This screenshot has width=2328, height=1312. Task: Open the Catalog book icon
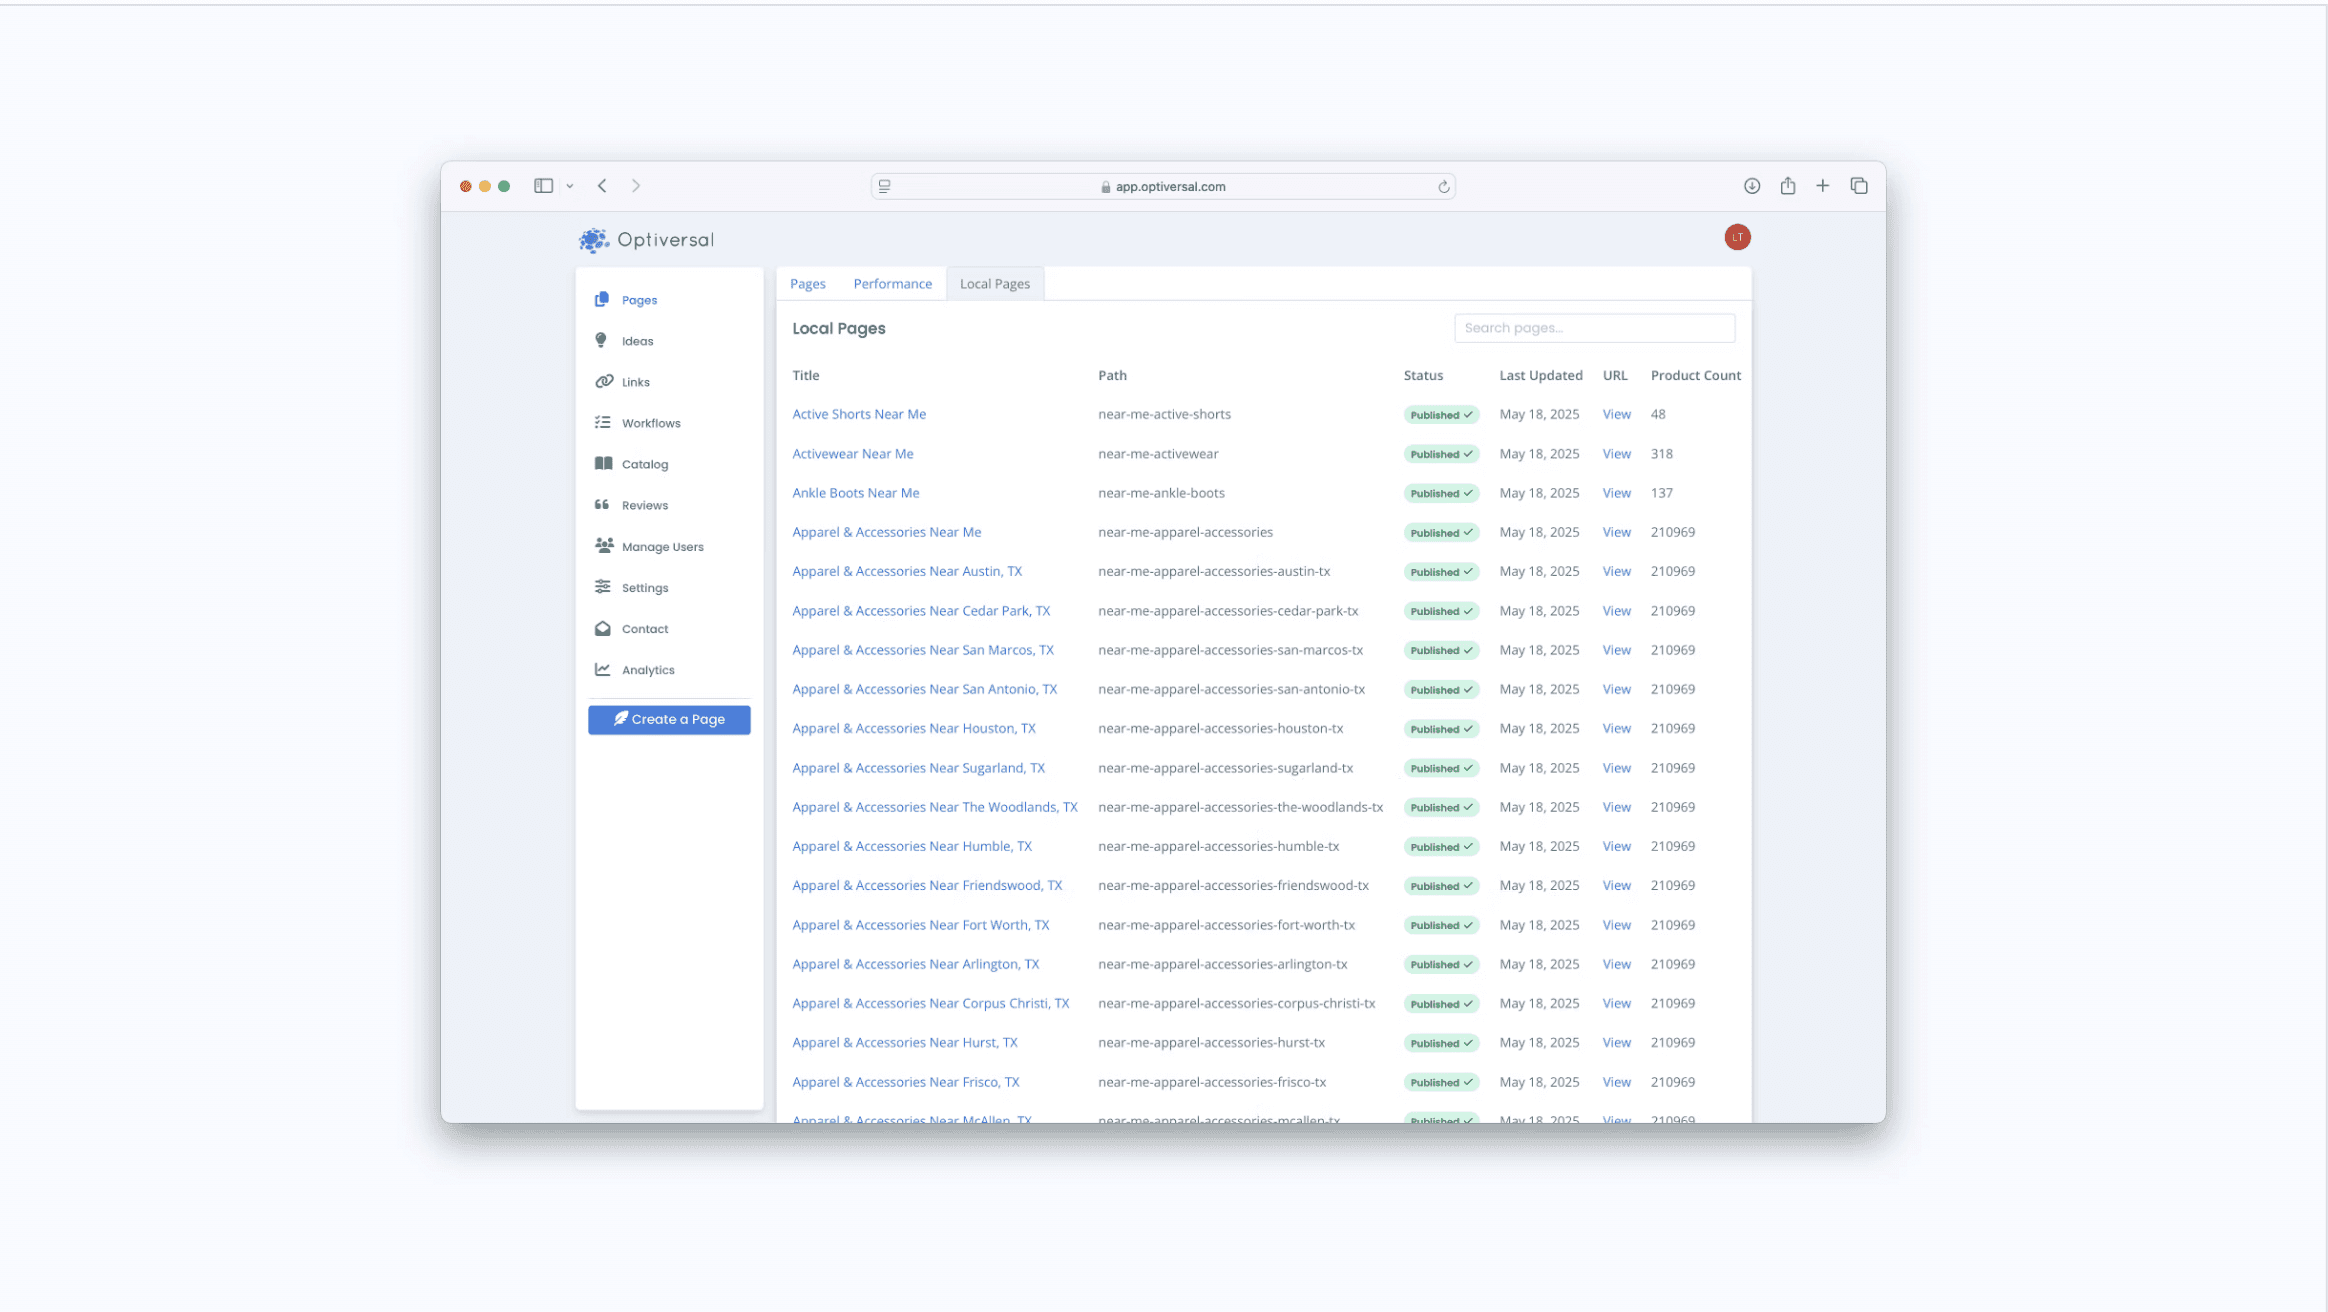click(x=603, y=464)
